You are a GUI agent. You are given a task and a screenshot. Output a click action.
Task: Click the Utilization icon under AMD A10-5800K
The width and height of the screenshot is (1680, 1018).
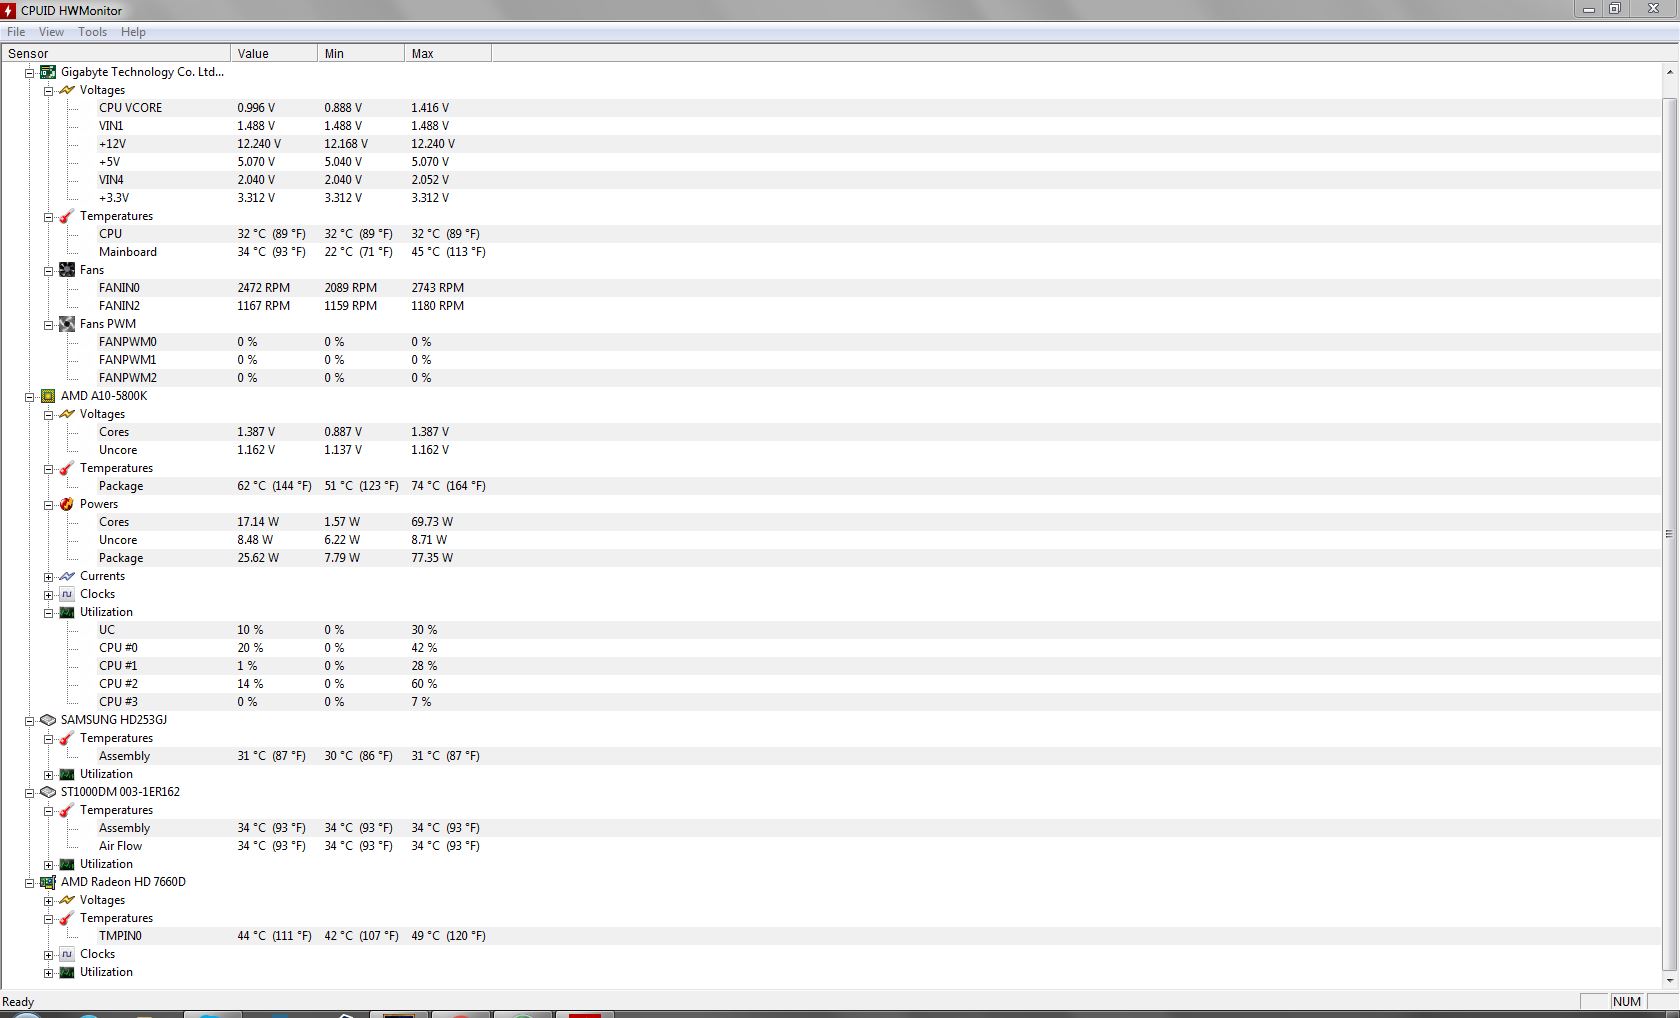point(67,612)
